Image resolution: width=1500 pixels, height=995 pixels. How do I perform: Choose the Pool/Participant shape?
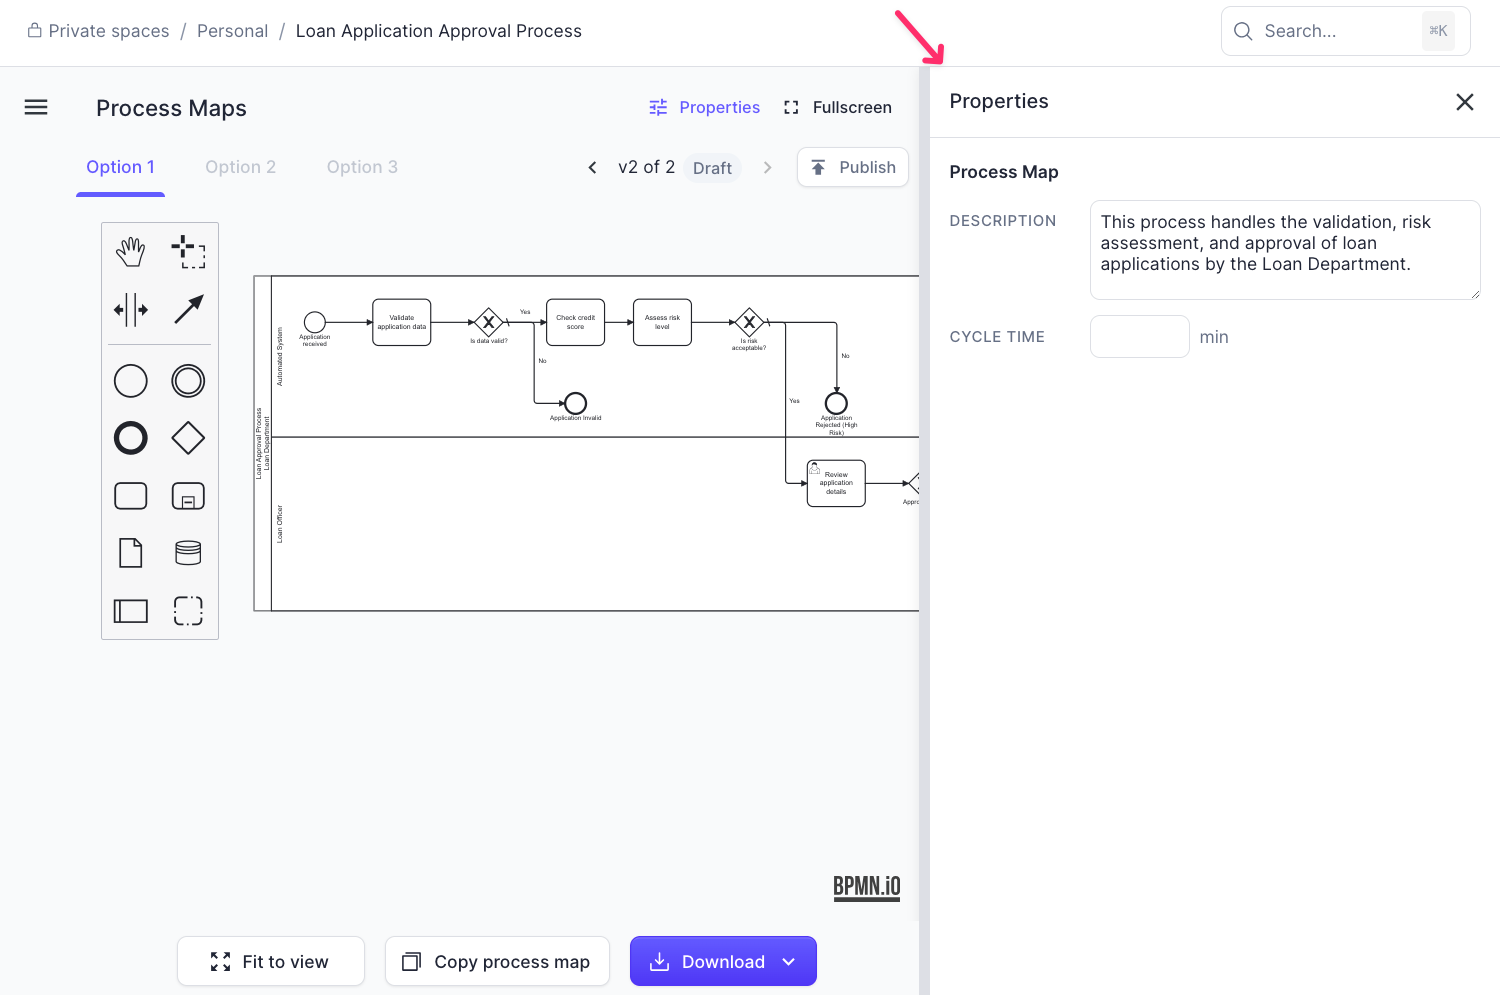click(x=131, y=611)
